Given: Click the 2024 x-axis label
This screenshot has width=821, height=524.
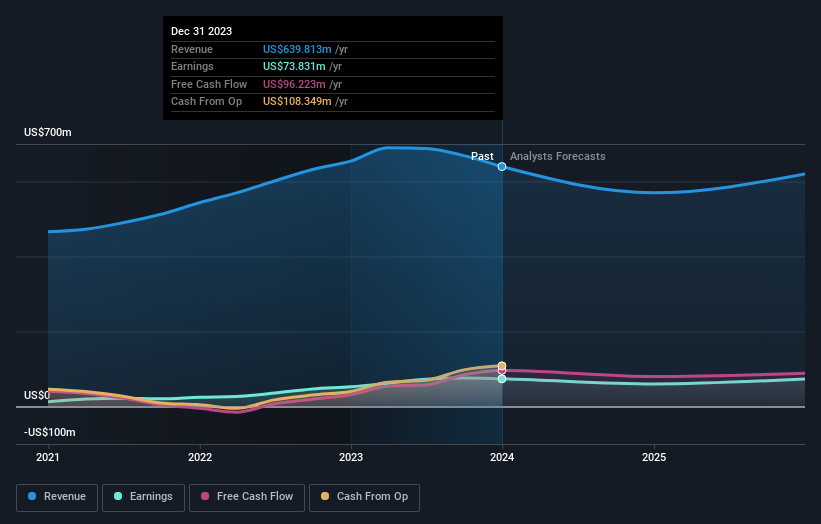Looking at the screenshot, I should [502, 458].
